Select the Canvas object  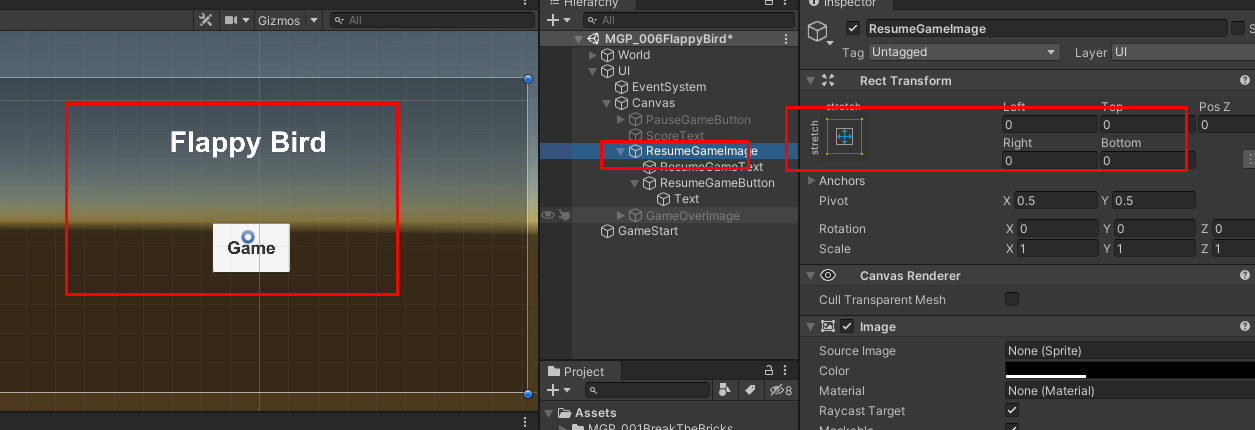coord(653,103)
